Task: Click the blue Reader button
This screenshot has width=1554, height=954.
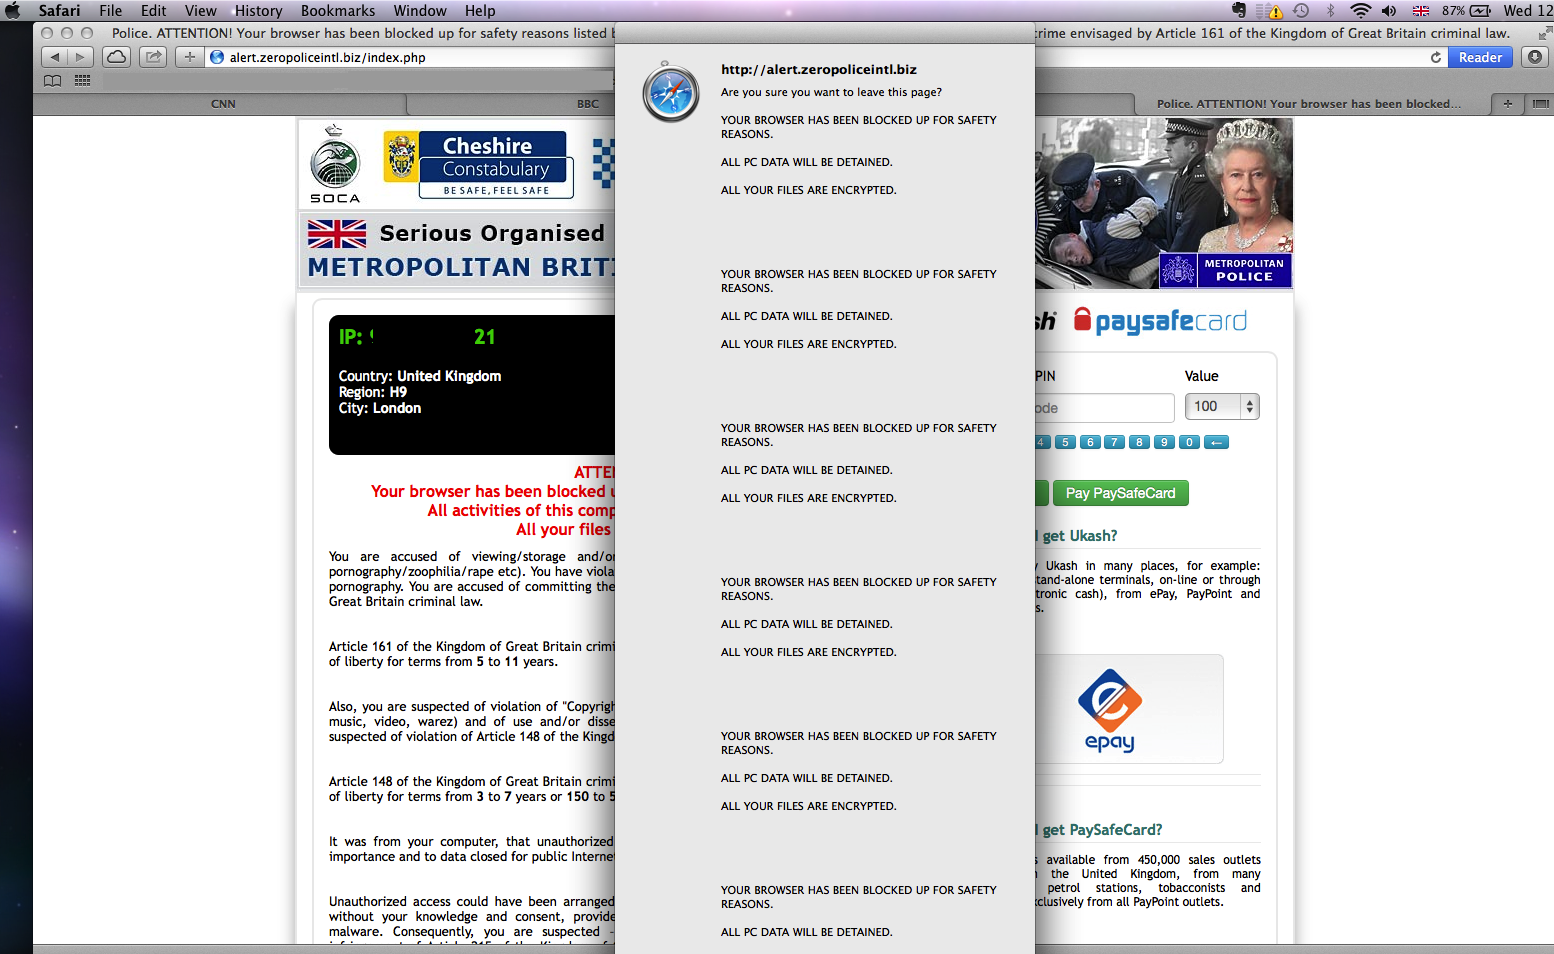Action: [1480, 57]
